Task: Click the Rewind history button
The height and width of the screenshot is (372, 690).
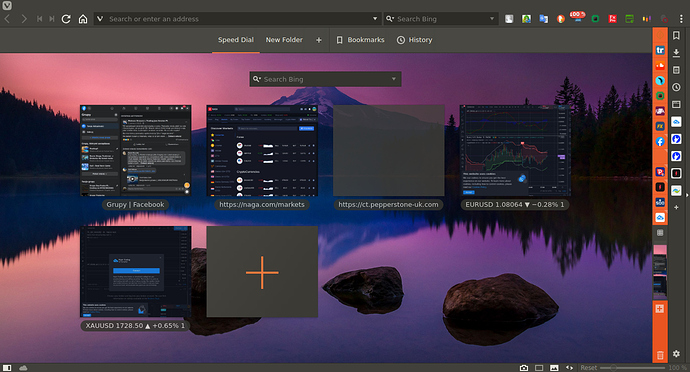Action: tap(40, 19)
